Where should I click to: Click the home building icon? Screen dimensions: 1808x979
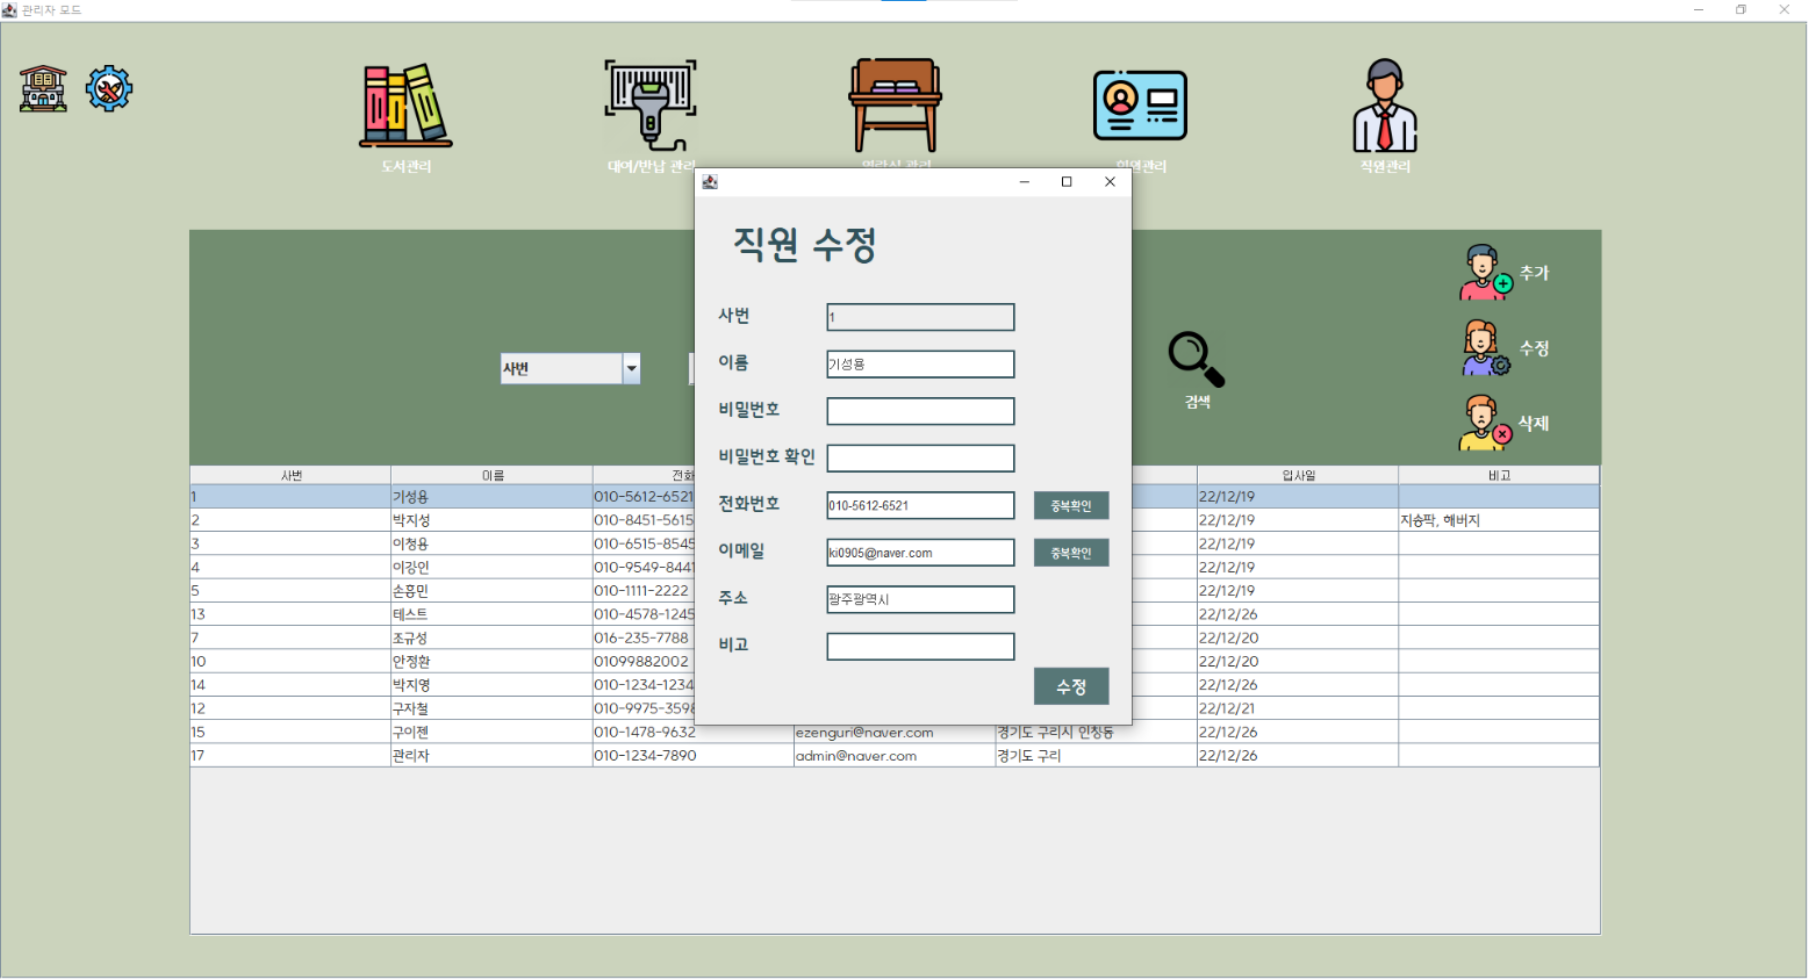click(x=41, y=87)
